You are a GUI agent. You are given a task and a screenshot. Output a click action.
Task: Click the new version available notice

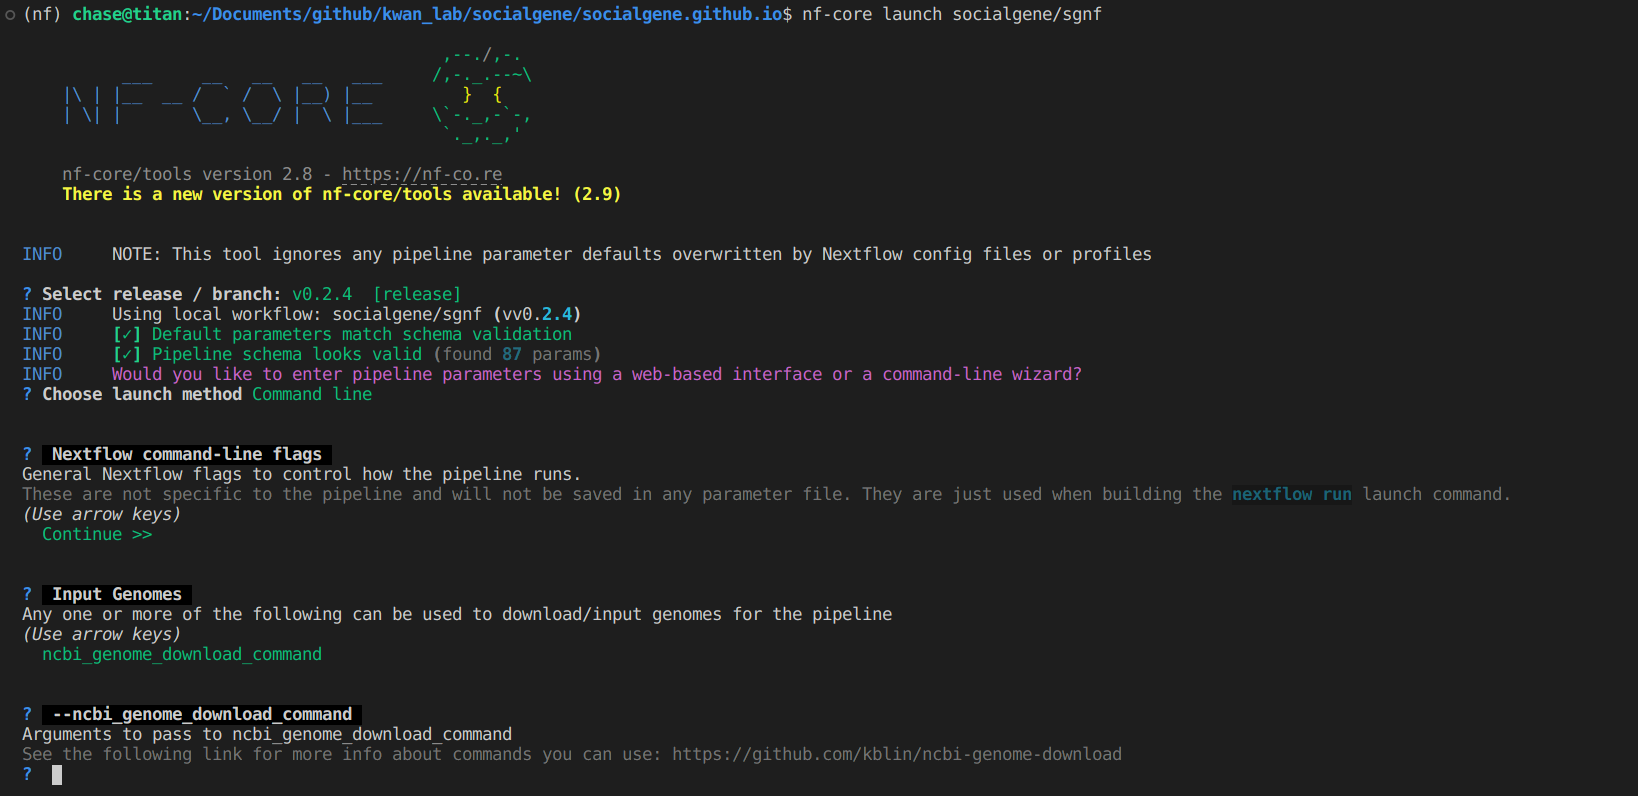pos(342,194)
